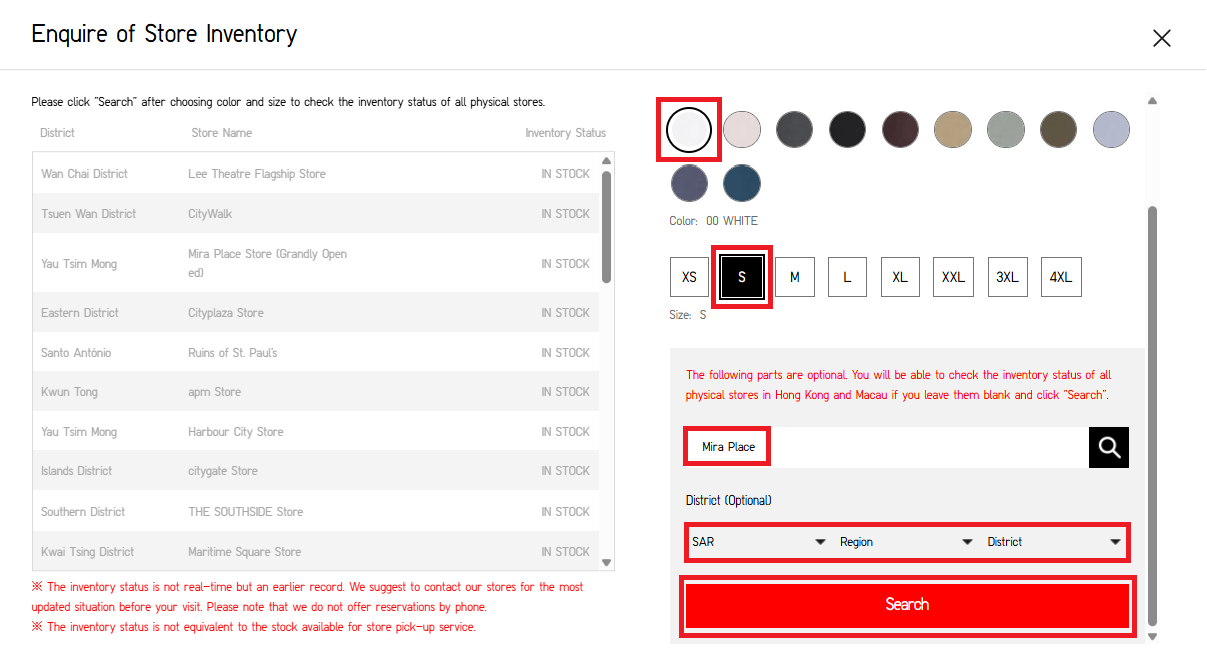The height and width of the screenshot is (666, 1207).
Task: Select size XXL
Action: tap(953, 277)
